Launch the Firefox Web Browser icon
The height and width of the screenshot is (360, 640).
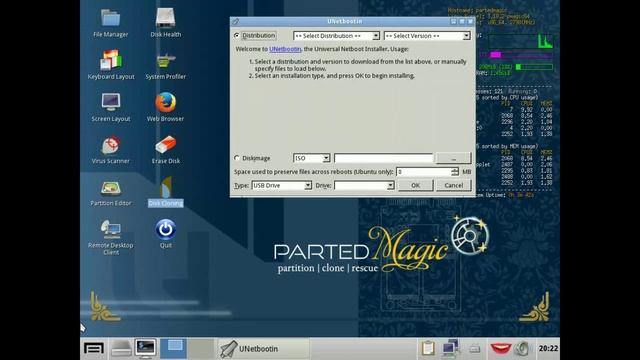point(165,108)
